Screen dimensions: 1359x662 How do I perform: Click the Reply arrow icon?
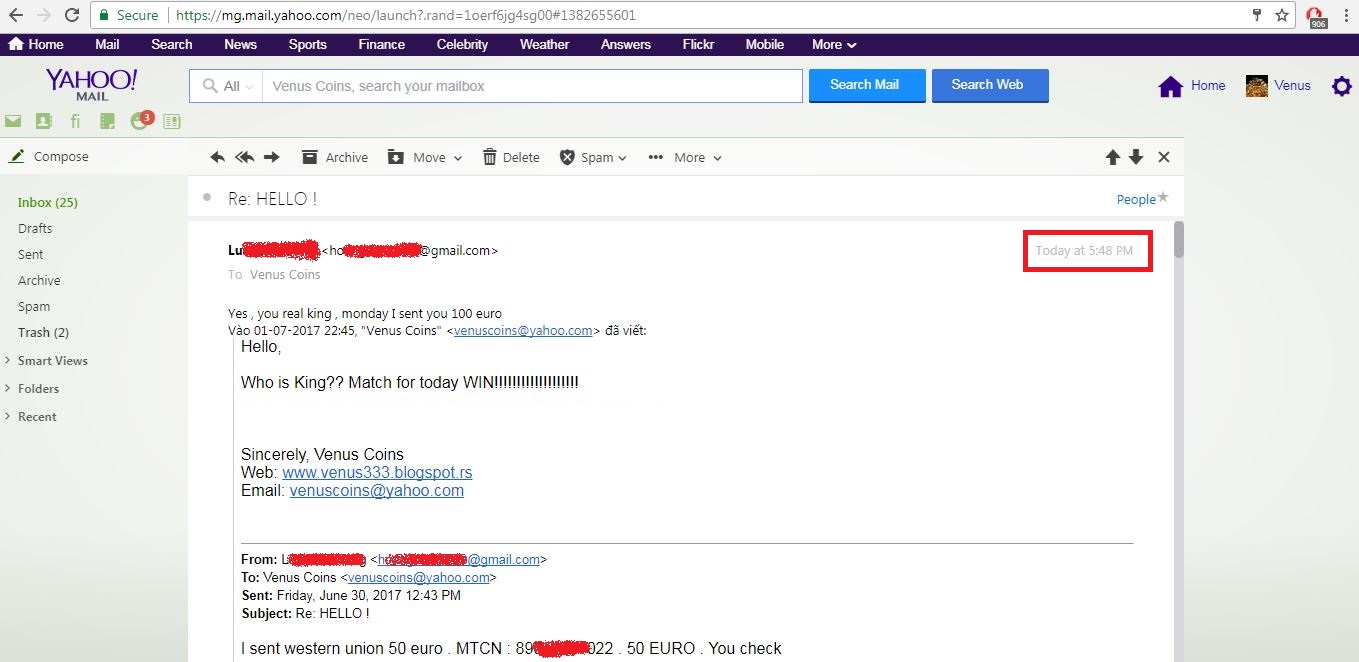point(218,157)
